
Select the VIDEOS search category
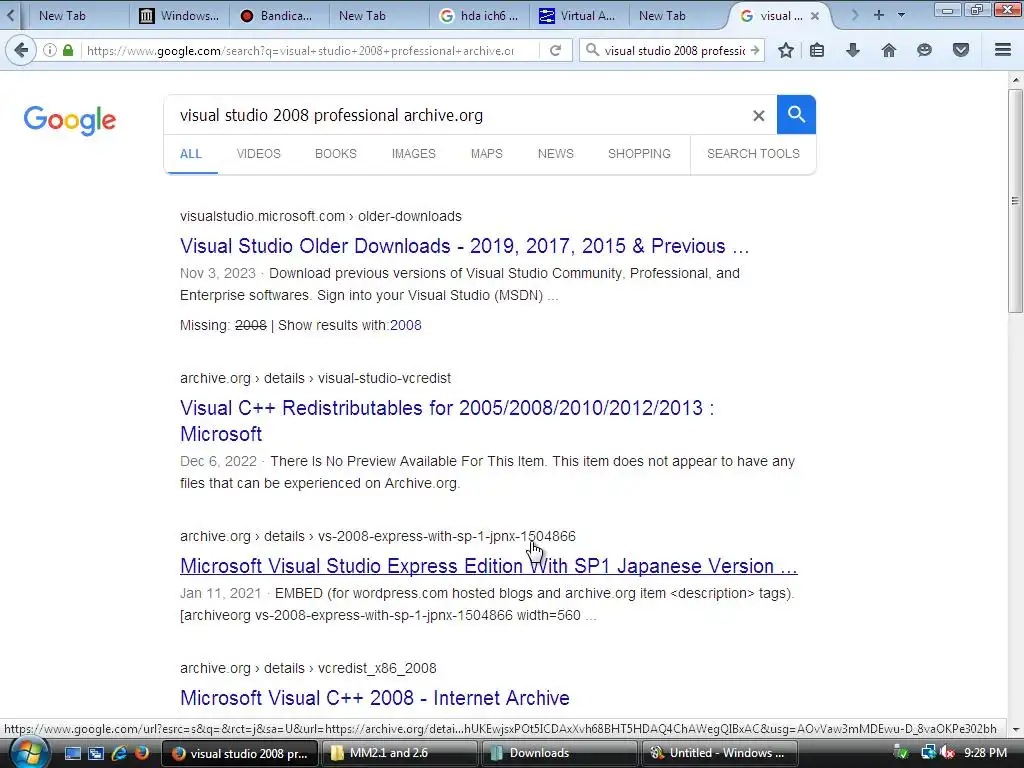coord(259,153)
